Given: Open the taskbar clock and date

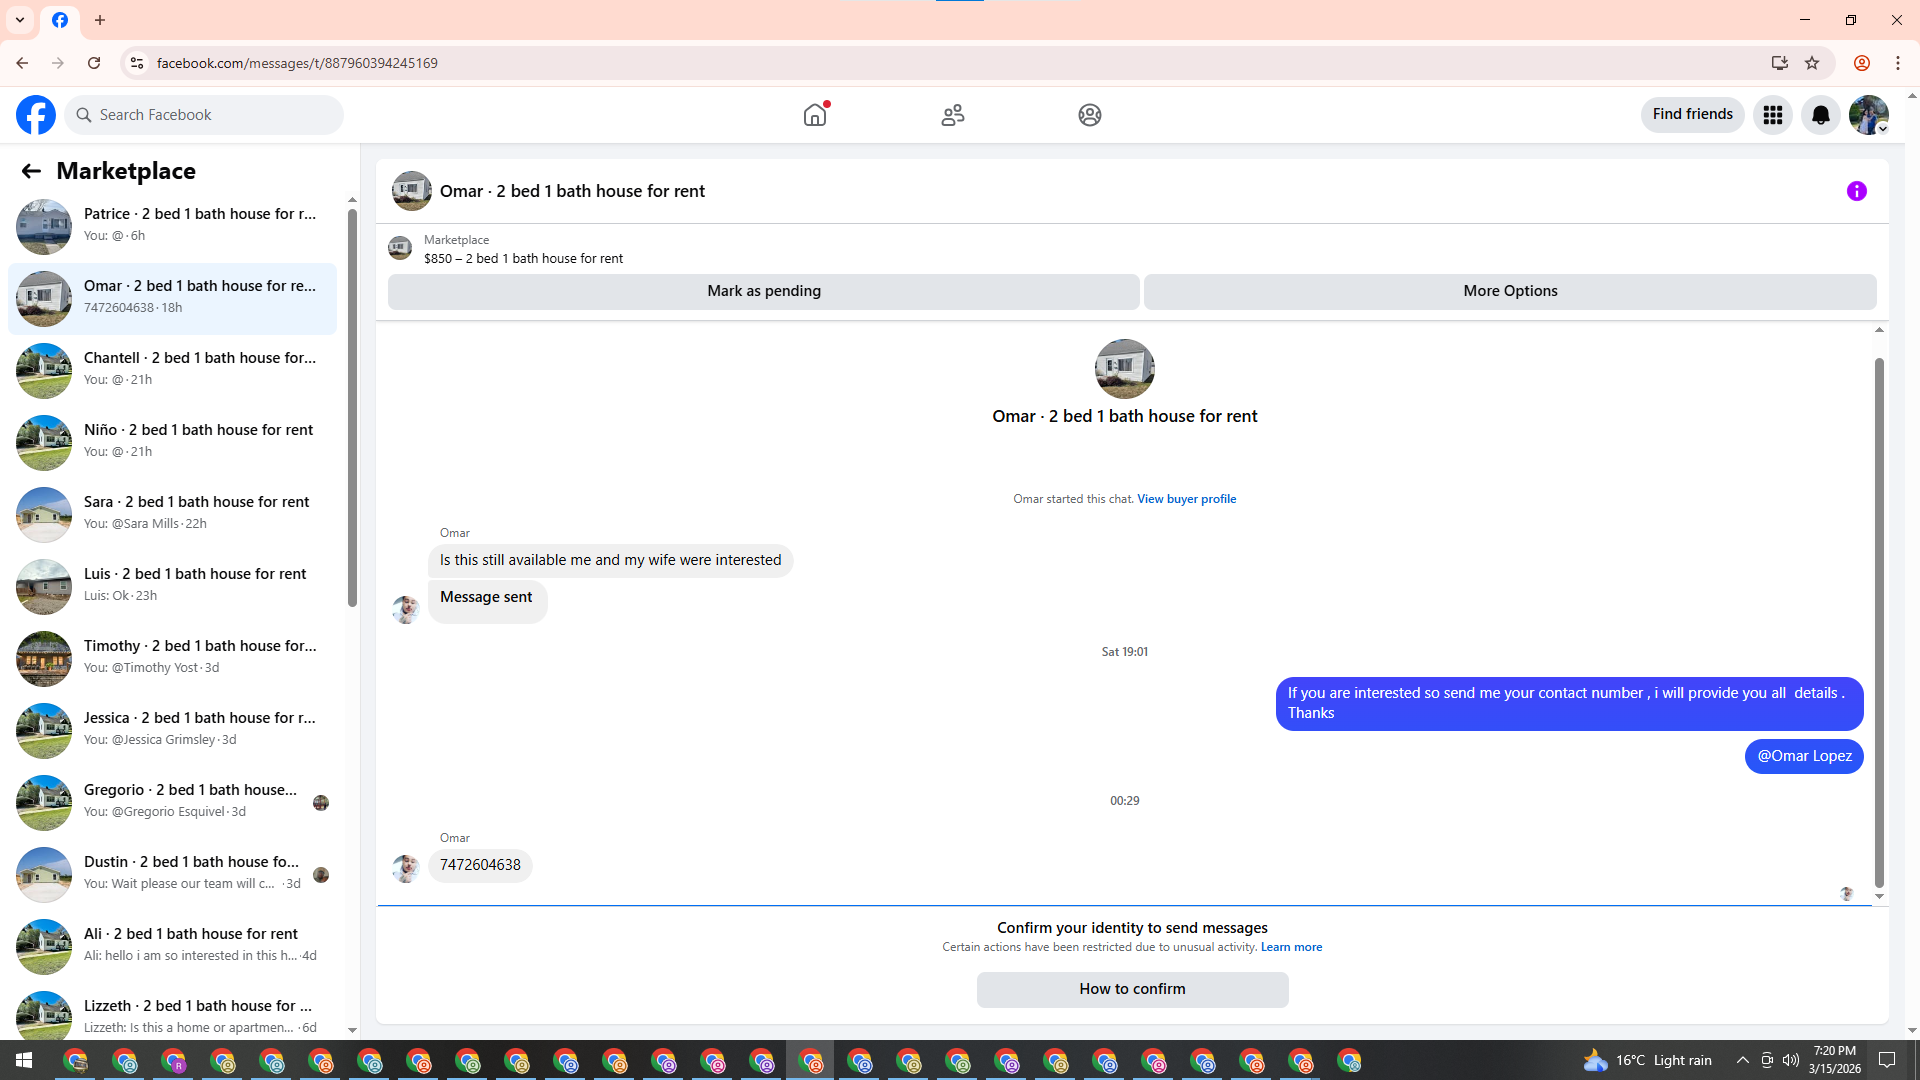Looking at the screenshot, I should pyautogui.click(x=1835, y=1060).
